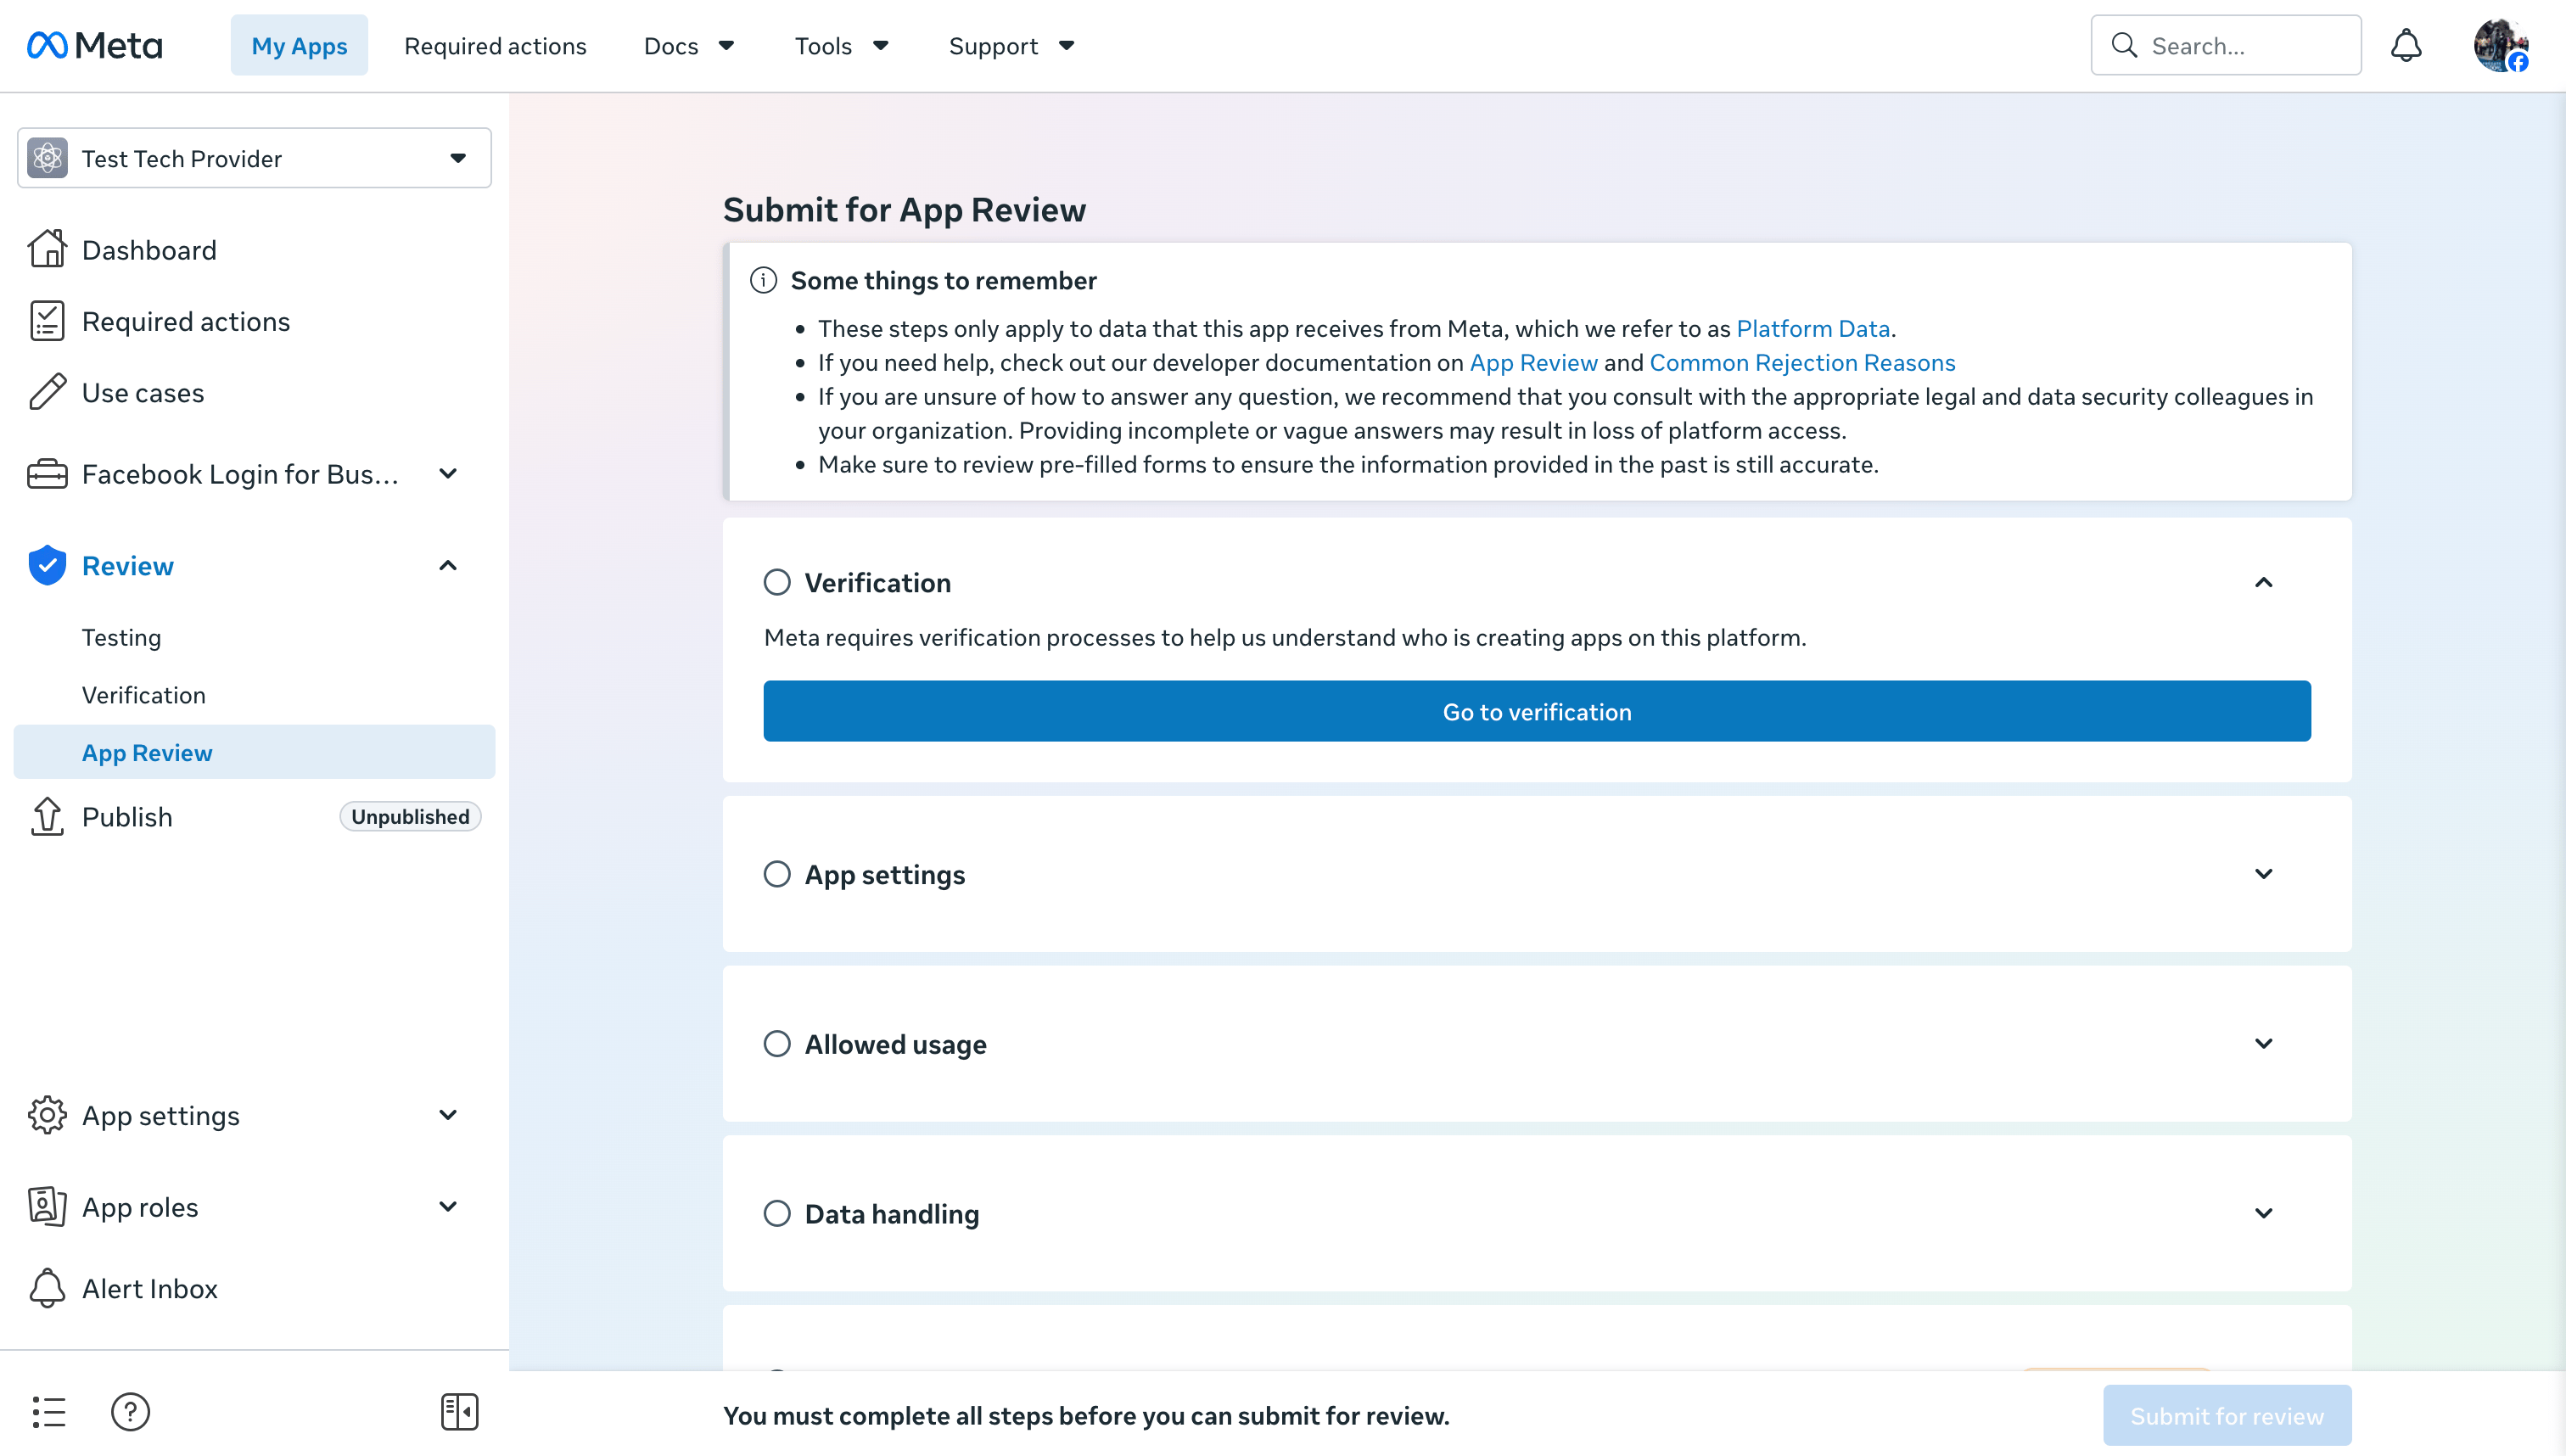Click the Use cases pencil icon

pyautogui.click(x=47, y=392)
